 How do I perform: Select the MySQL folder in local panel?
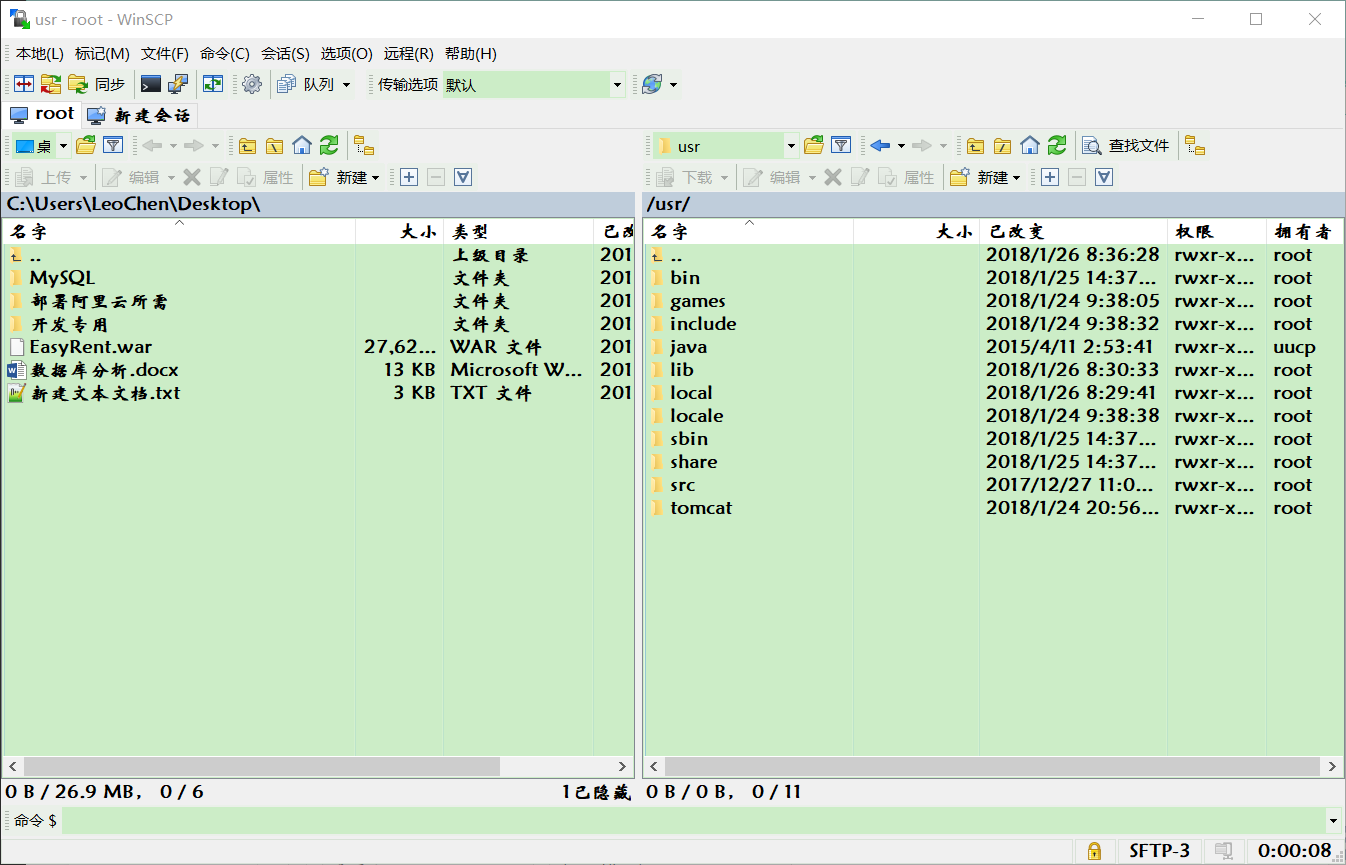click(x=62, y=278)
